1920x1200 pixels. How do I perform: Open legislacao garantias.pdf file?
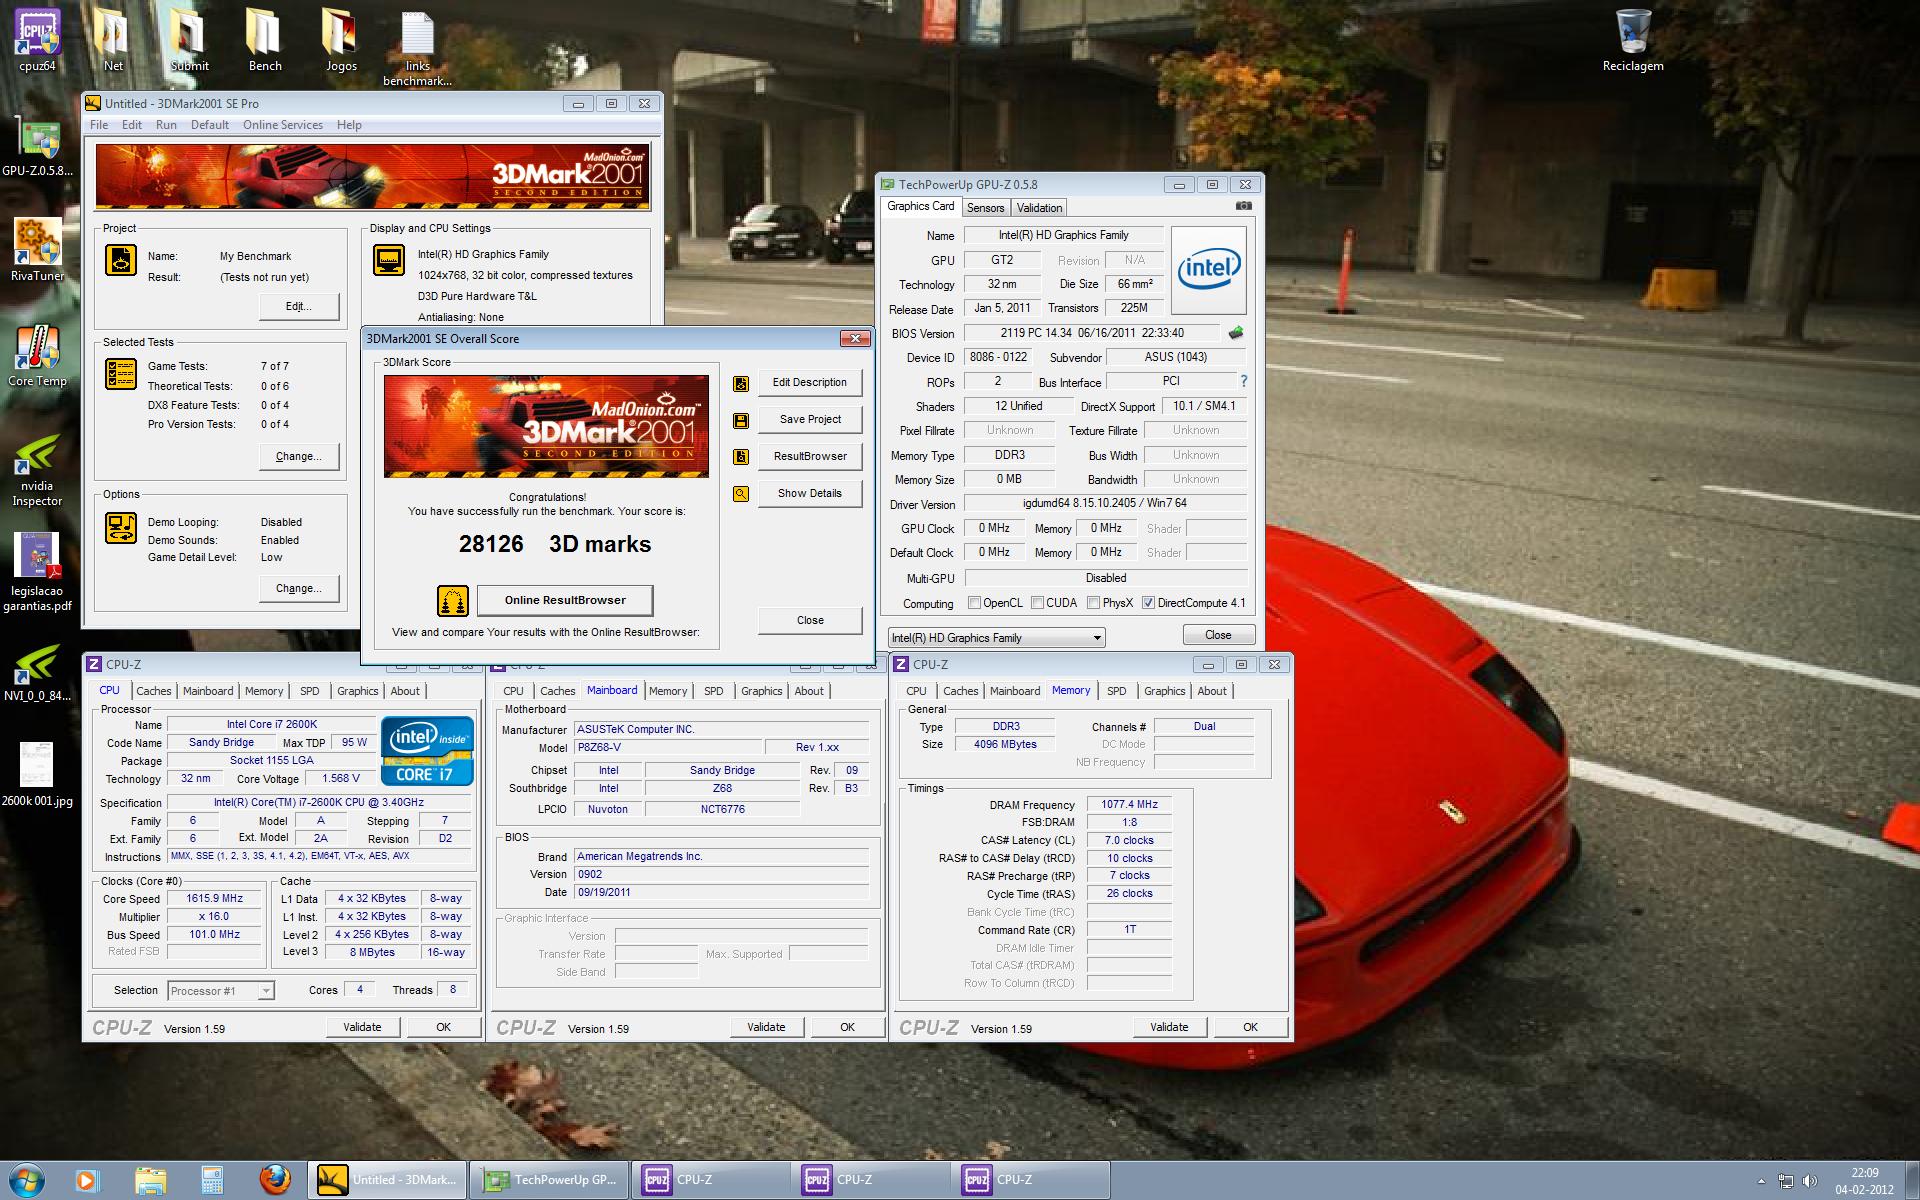coord(38,572)
